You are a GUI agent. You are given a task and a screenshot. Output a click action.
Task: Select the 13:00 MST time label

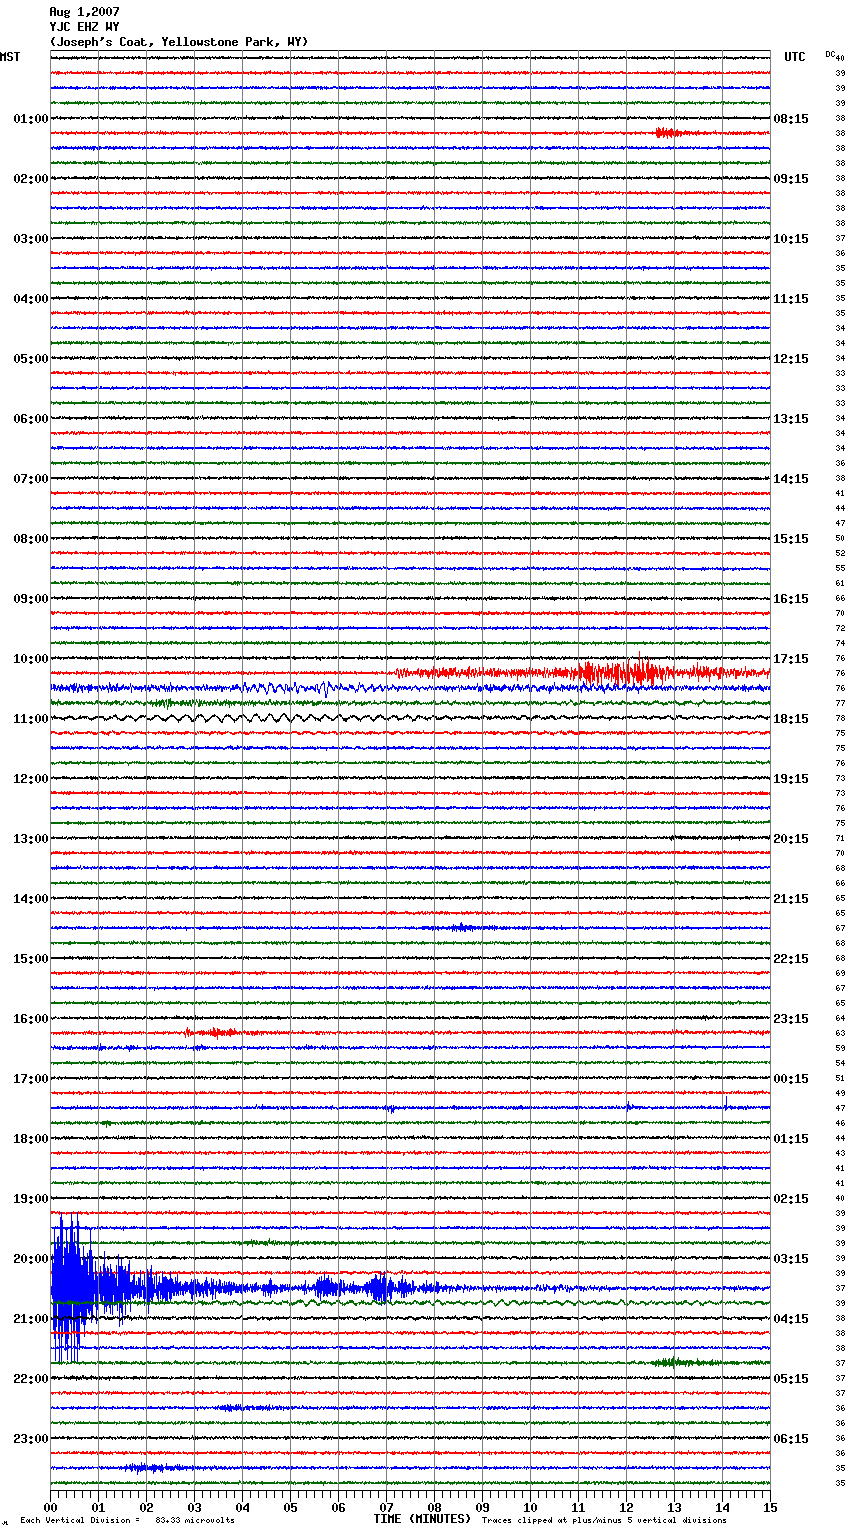pyautogui.click(x=31, y=839)
